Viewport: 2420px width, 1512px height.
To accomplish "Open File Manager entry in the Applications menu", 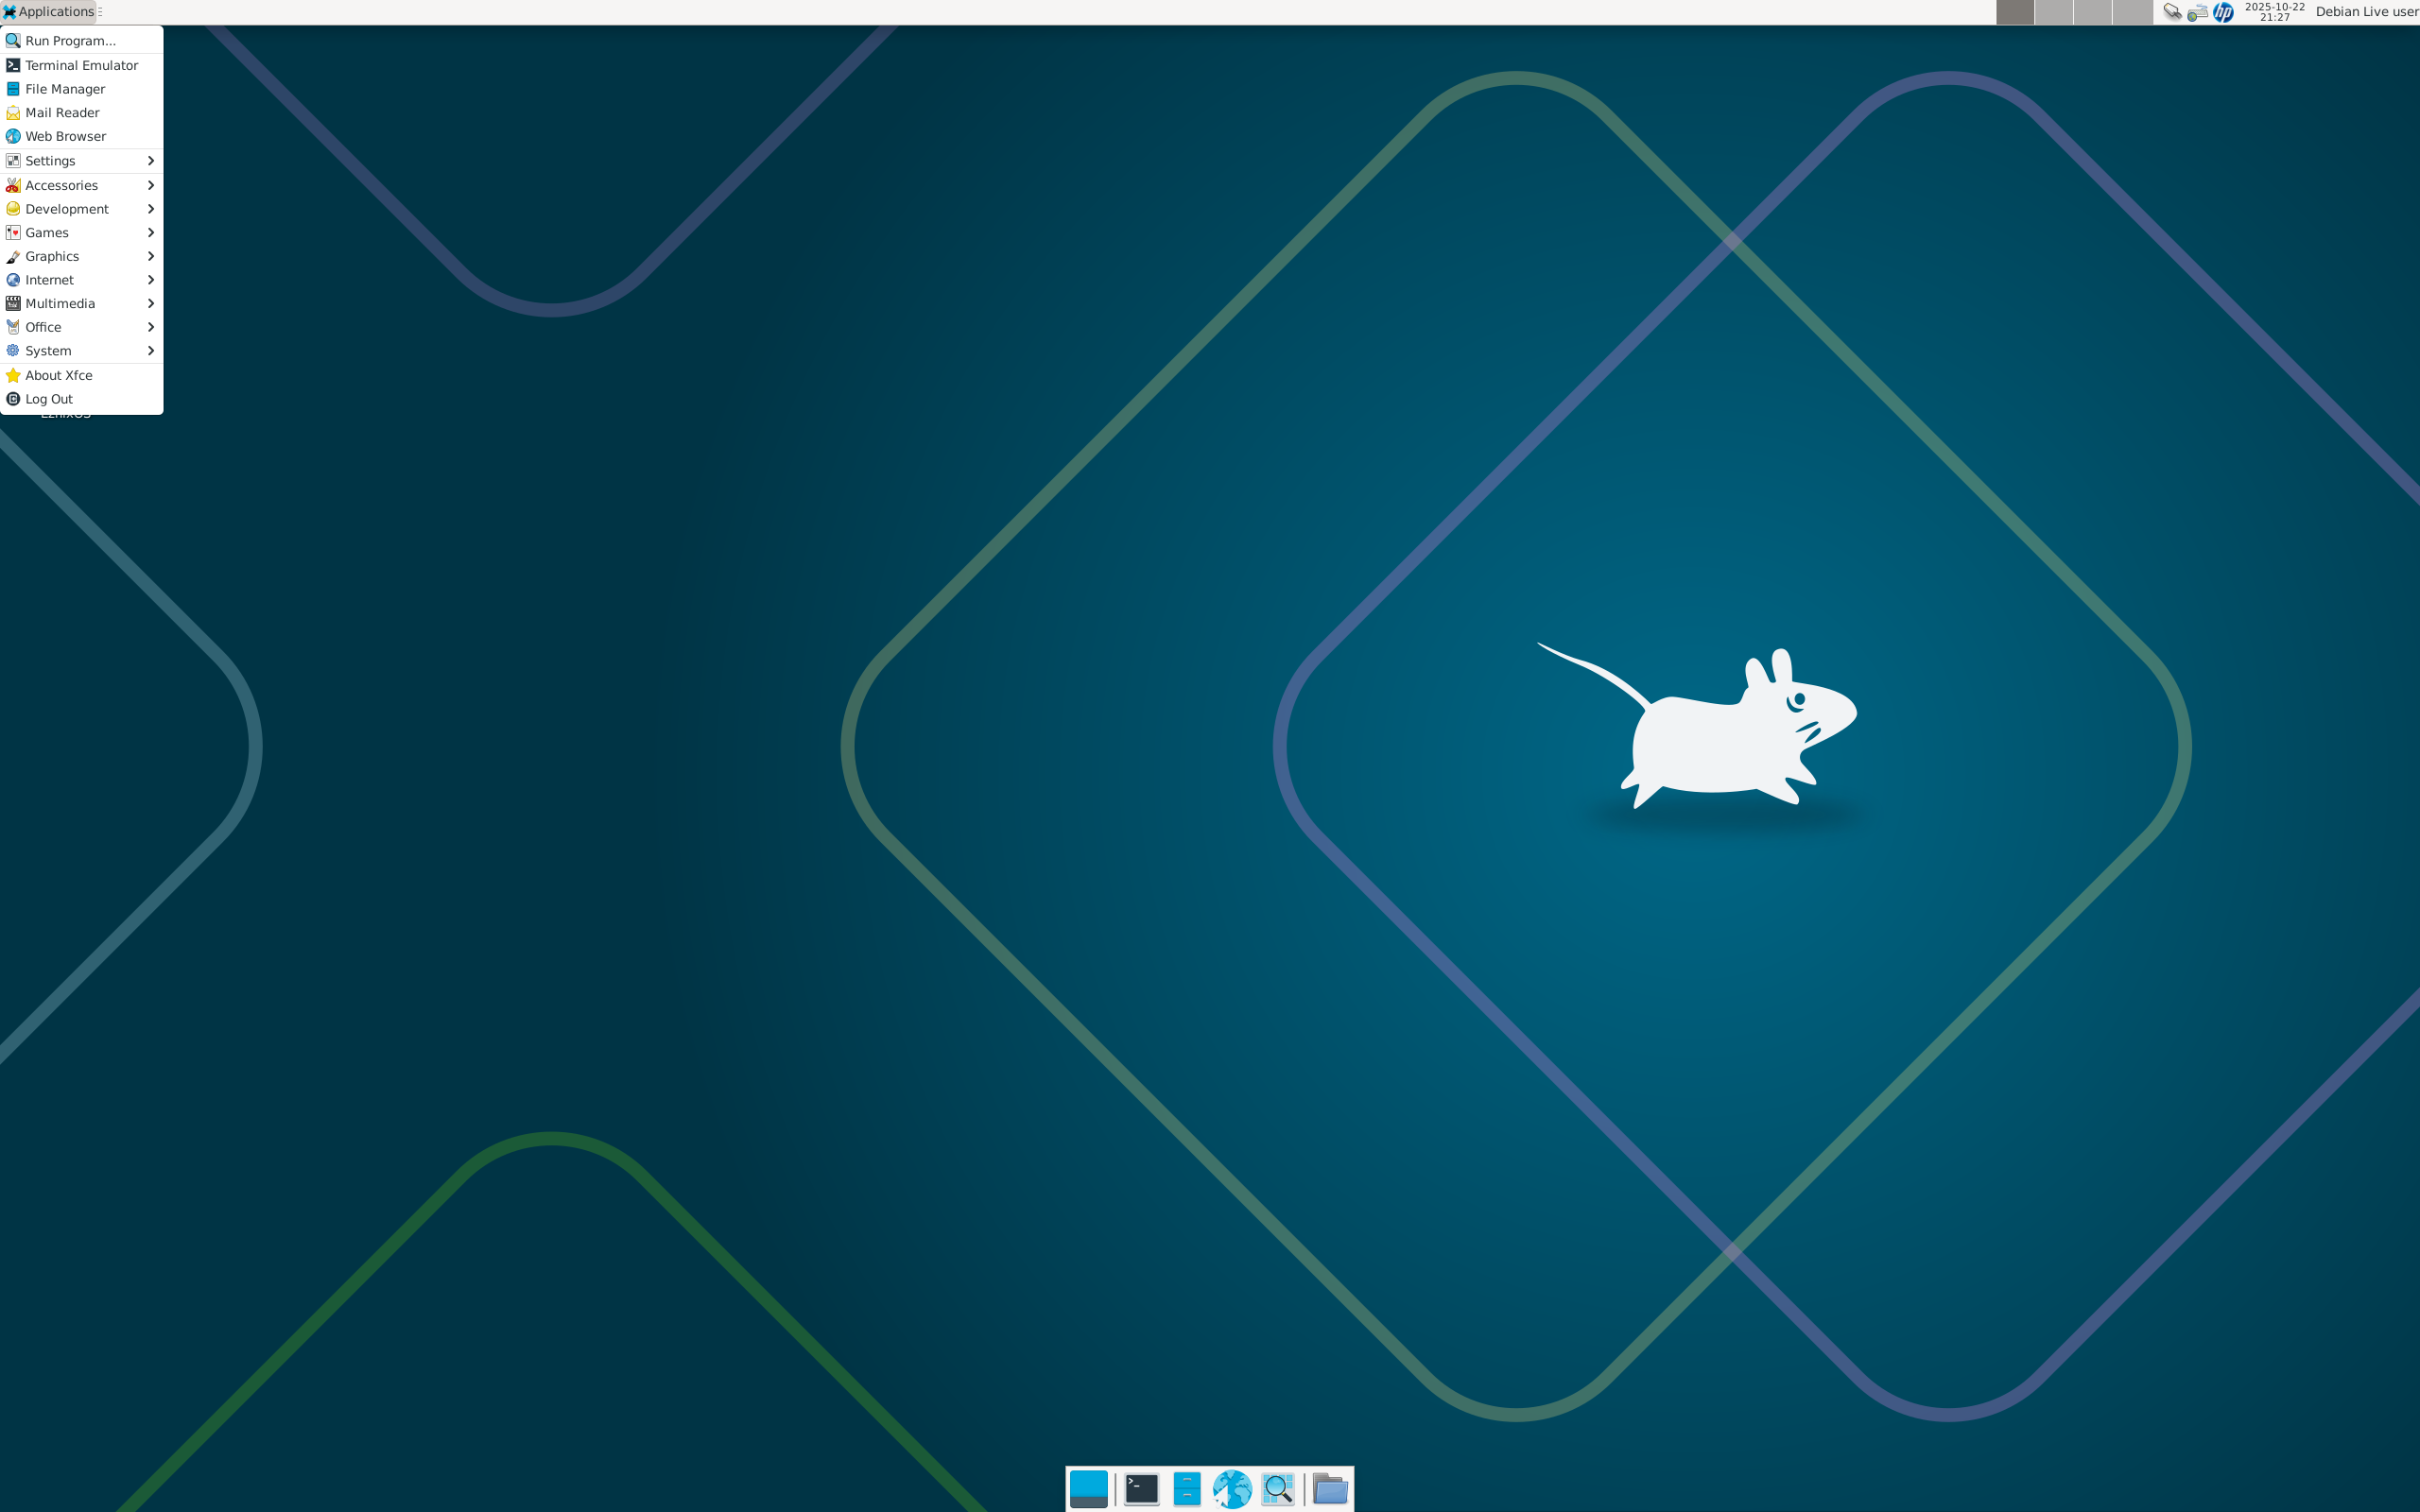I will point(81,89).
